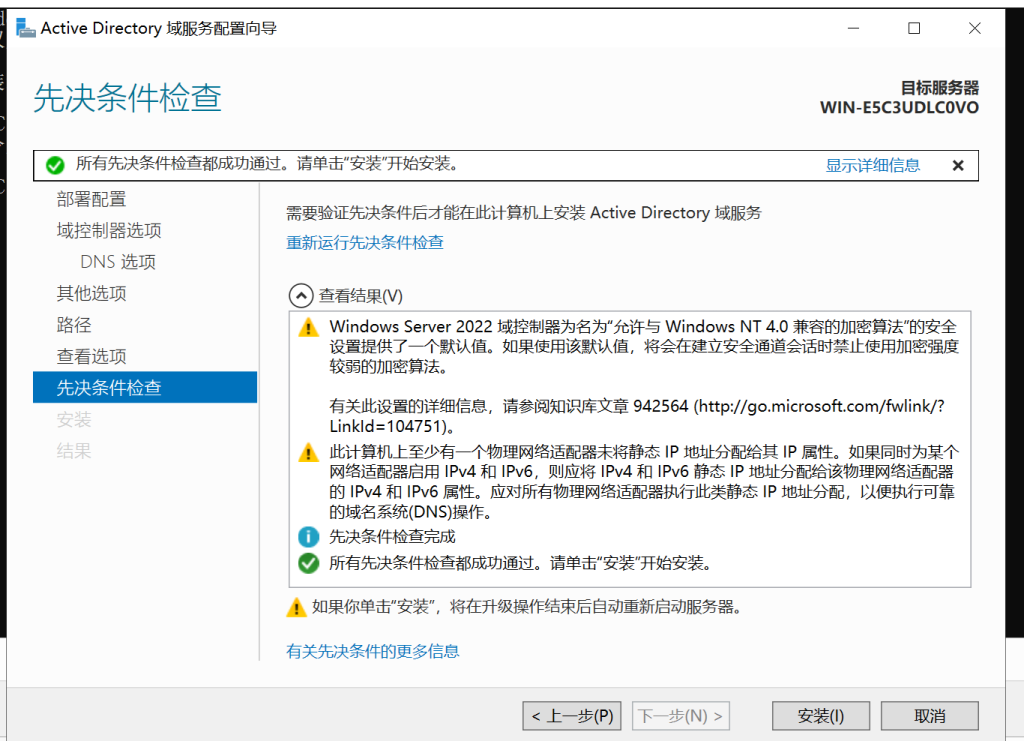The width and height of the screenshot is (1024, 741).
Task: Click the first yellow warning icon in results
Action: [309, 327]
